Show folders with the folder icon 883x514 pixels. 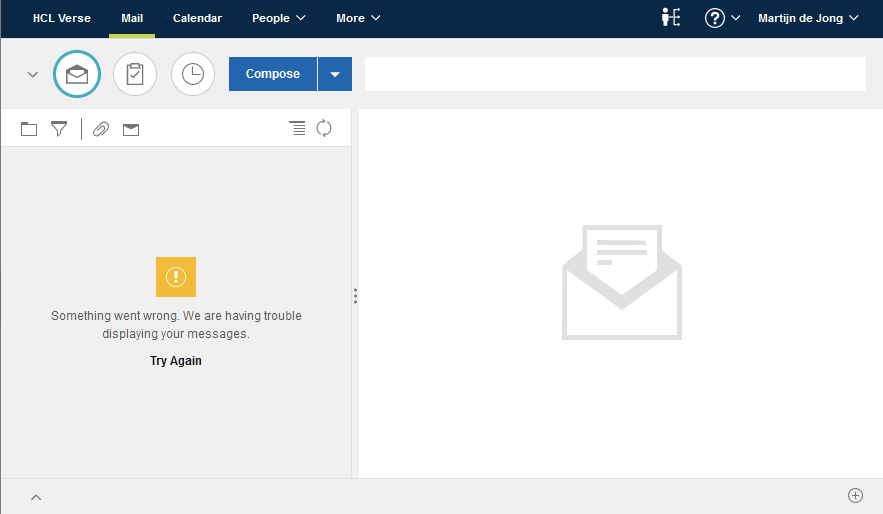tap(29, 129)
